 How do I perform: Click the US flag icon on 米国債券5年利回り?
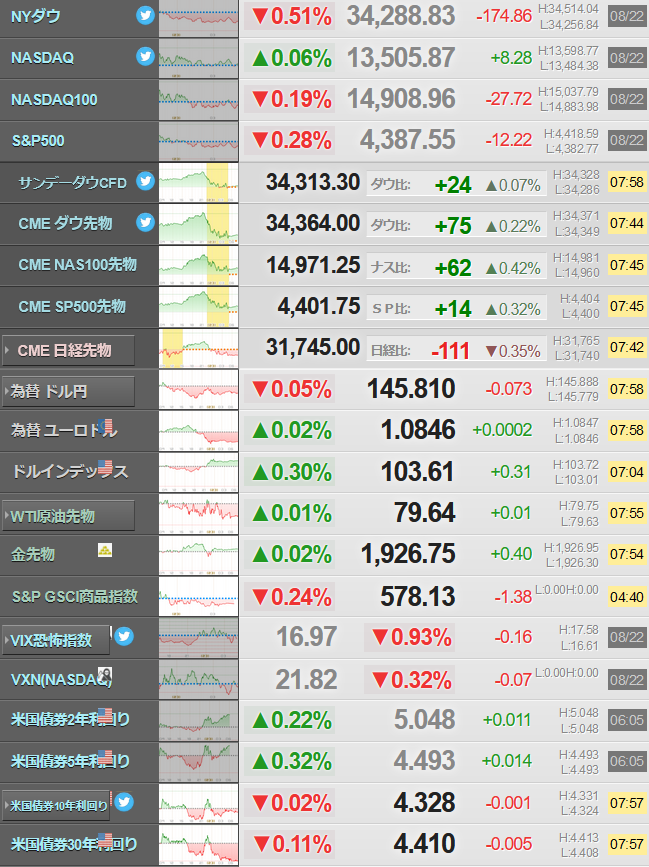[105, 756]
